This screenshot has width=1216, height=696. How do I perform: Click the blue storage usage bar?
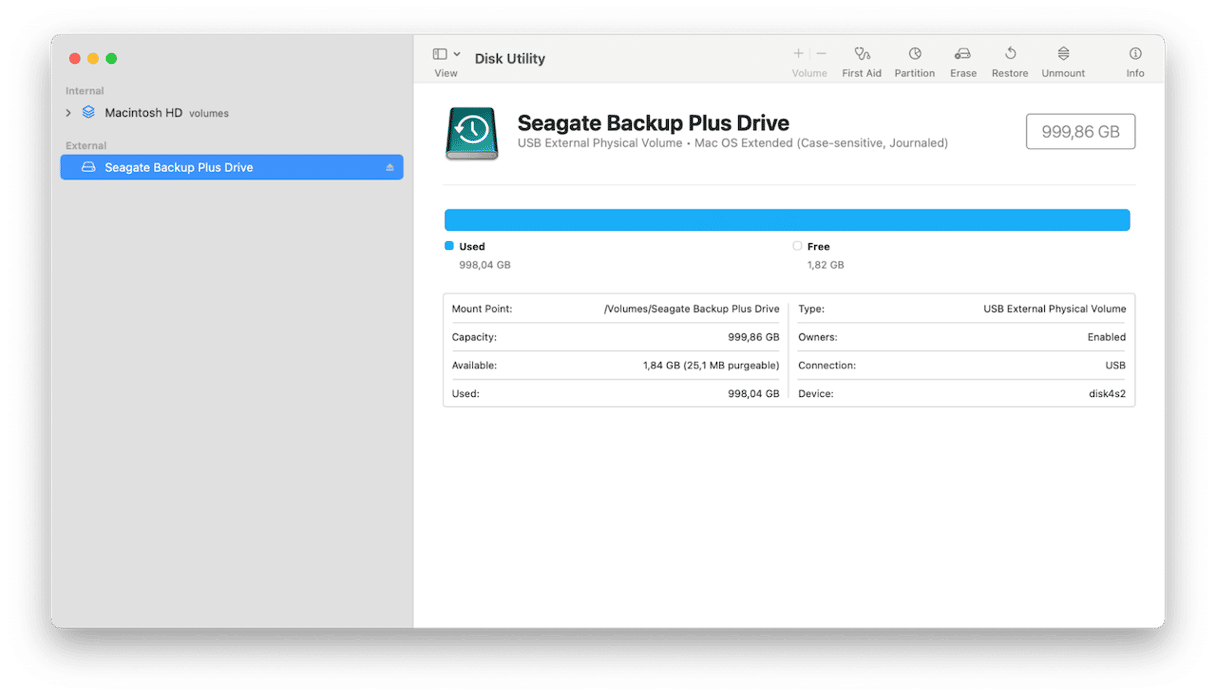pos(786,219)
